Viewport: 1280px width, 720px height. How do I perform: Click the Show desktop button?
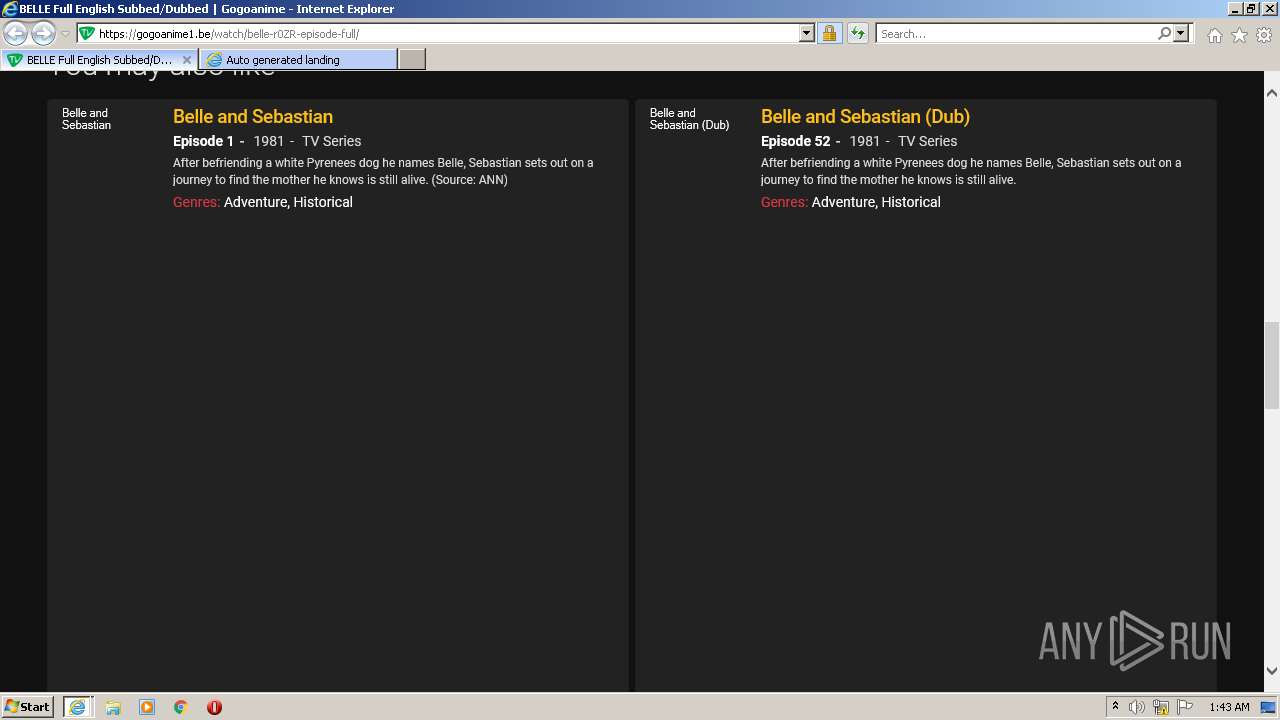point(1269,707)
